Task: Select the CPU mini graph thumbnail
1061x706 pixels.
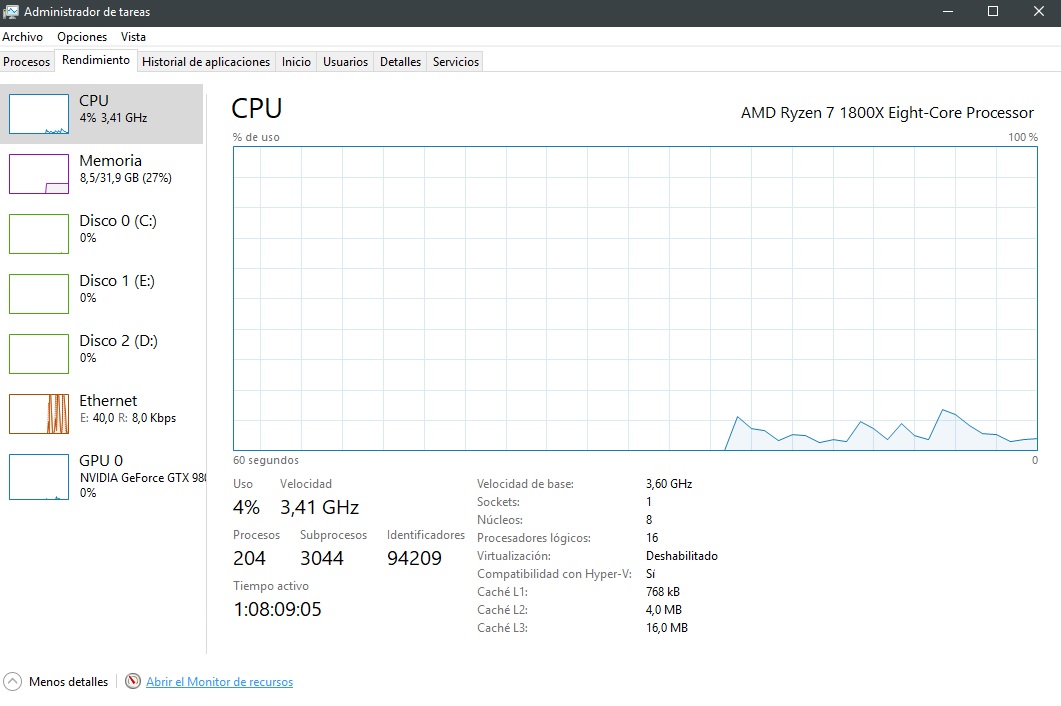Action: point(39,114)
